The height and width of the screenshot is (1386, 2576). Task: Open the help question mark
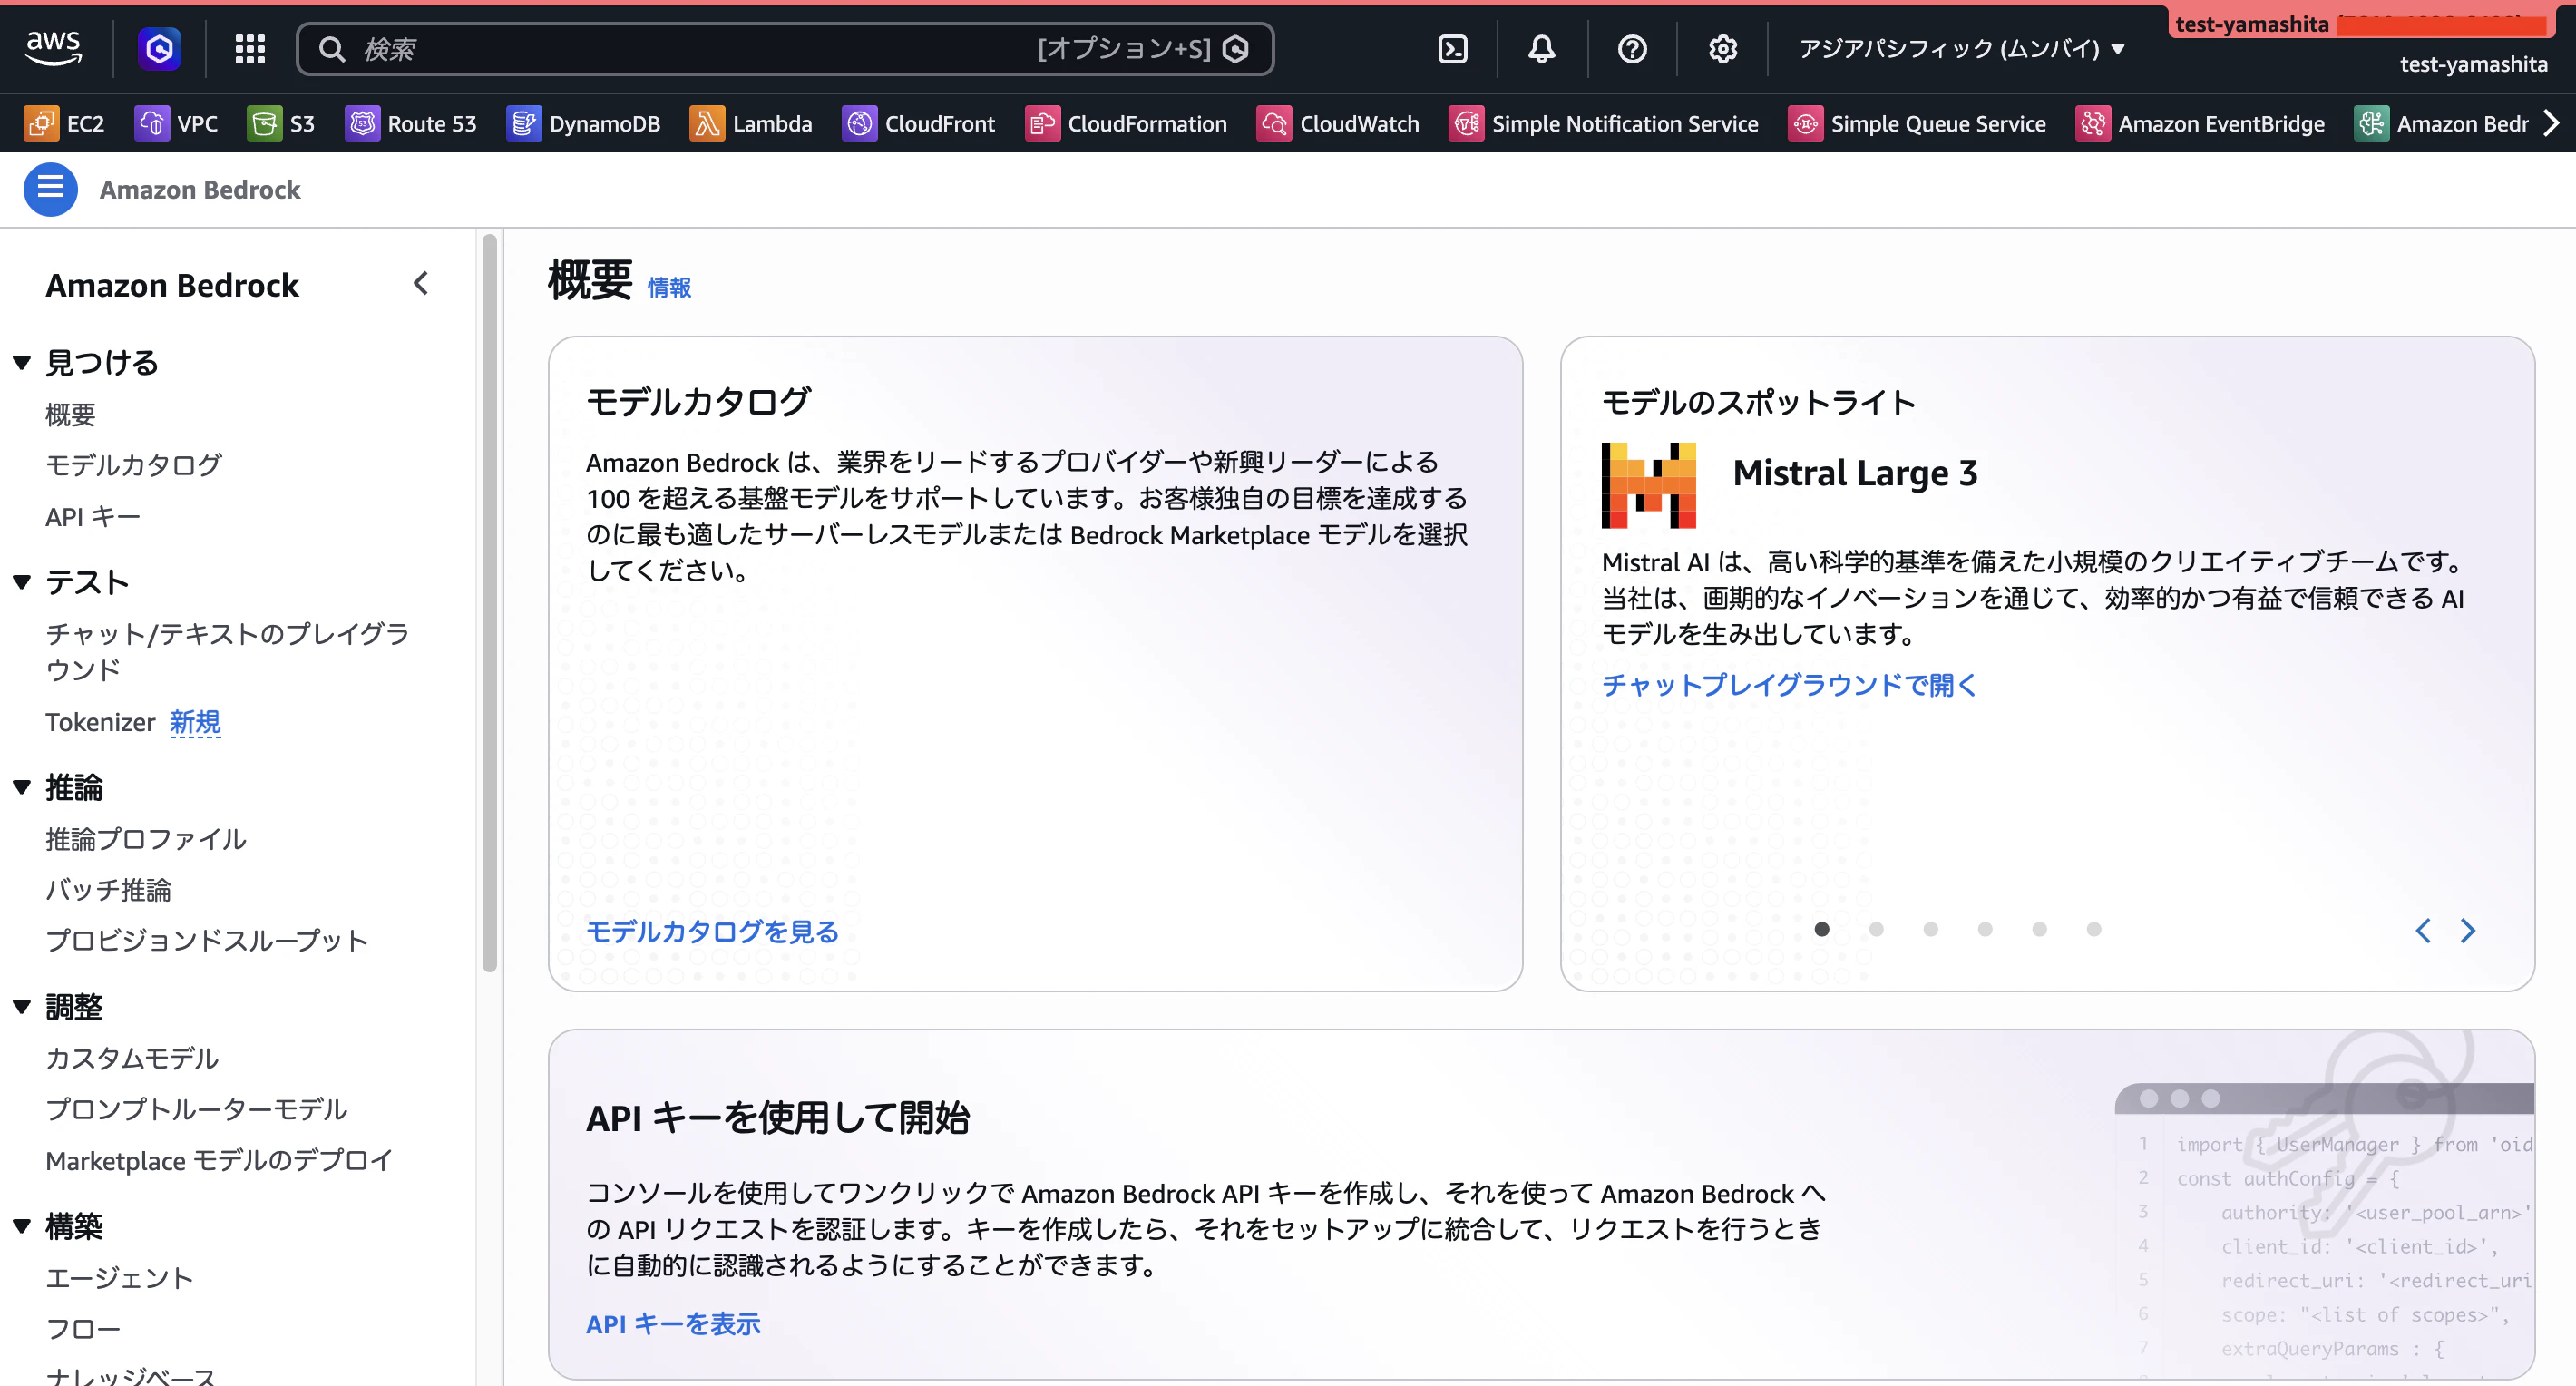click(1632, 48)
